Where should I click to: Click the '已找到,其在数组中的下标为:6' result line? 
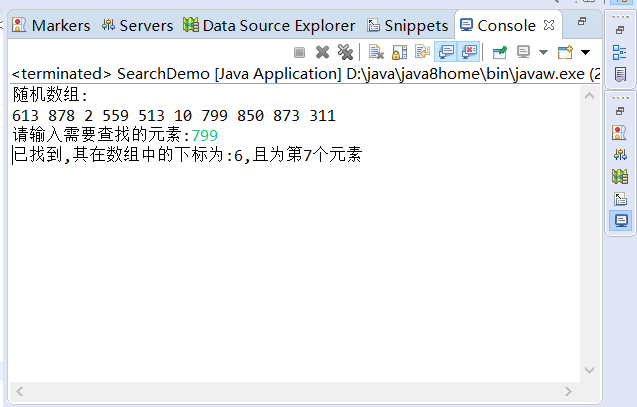tap(187, 155)
